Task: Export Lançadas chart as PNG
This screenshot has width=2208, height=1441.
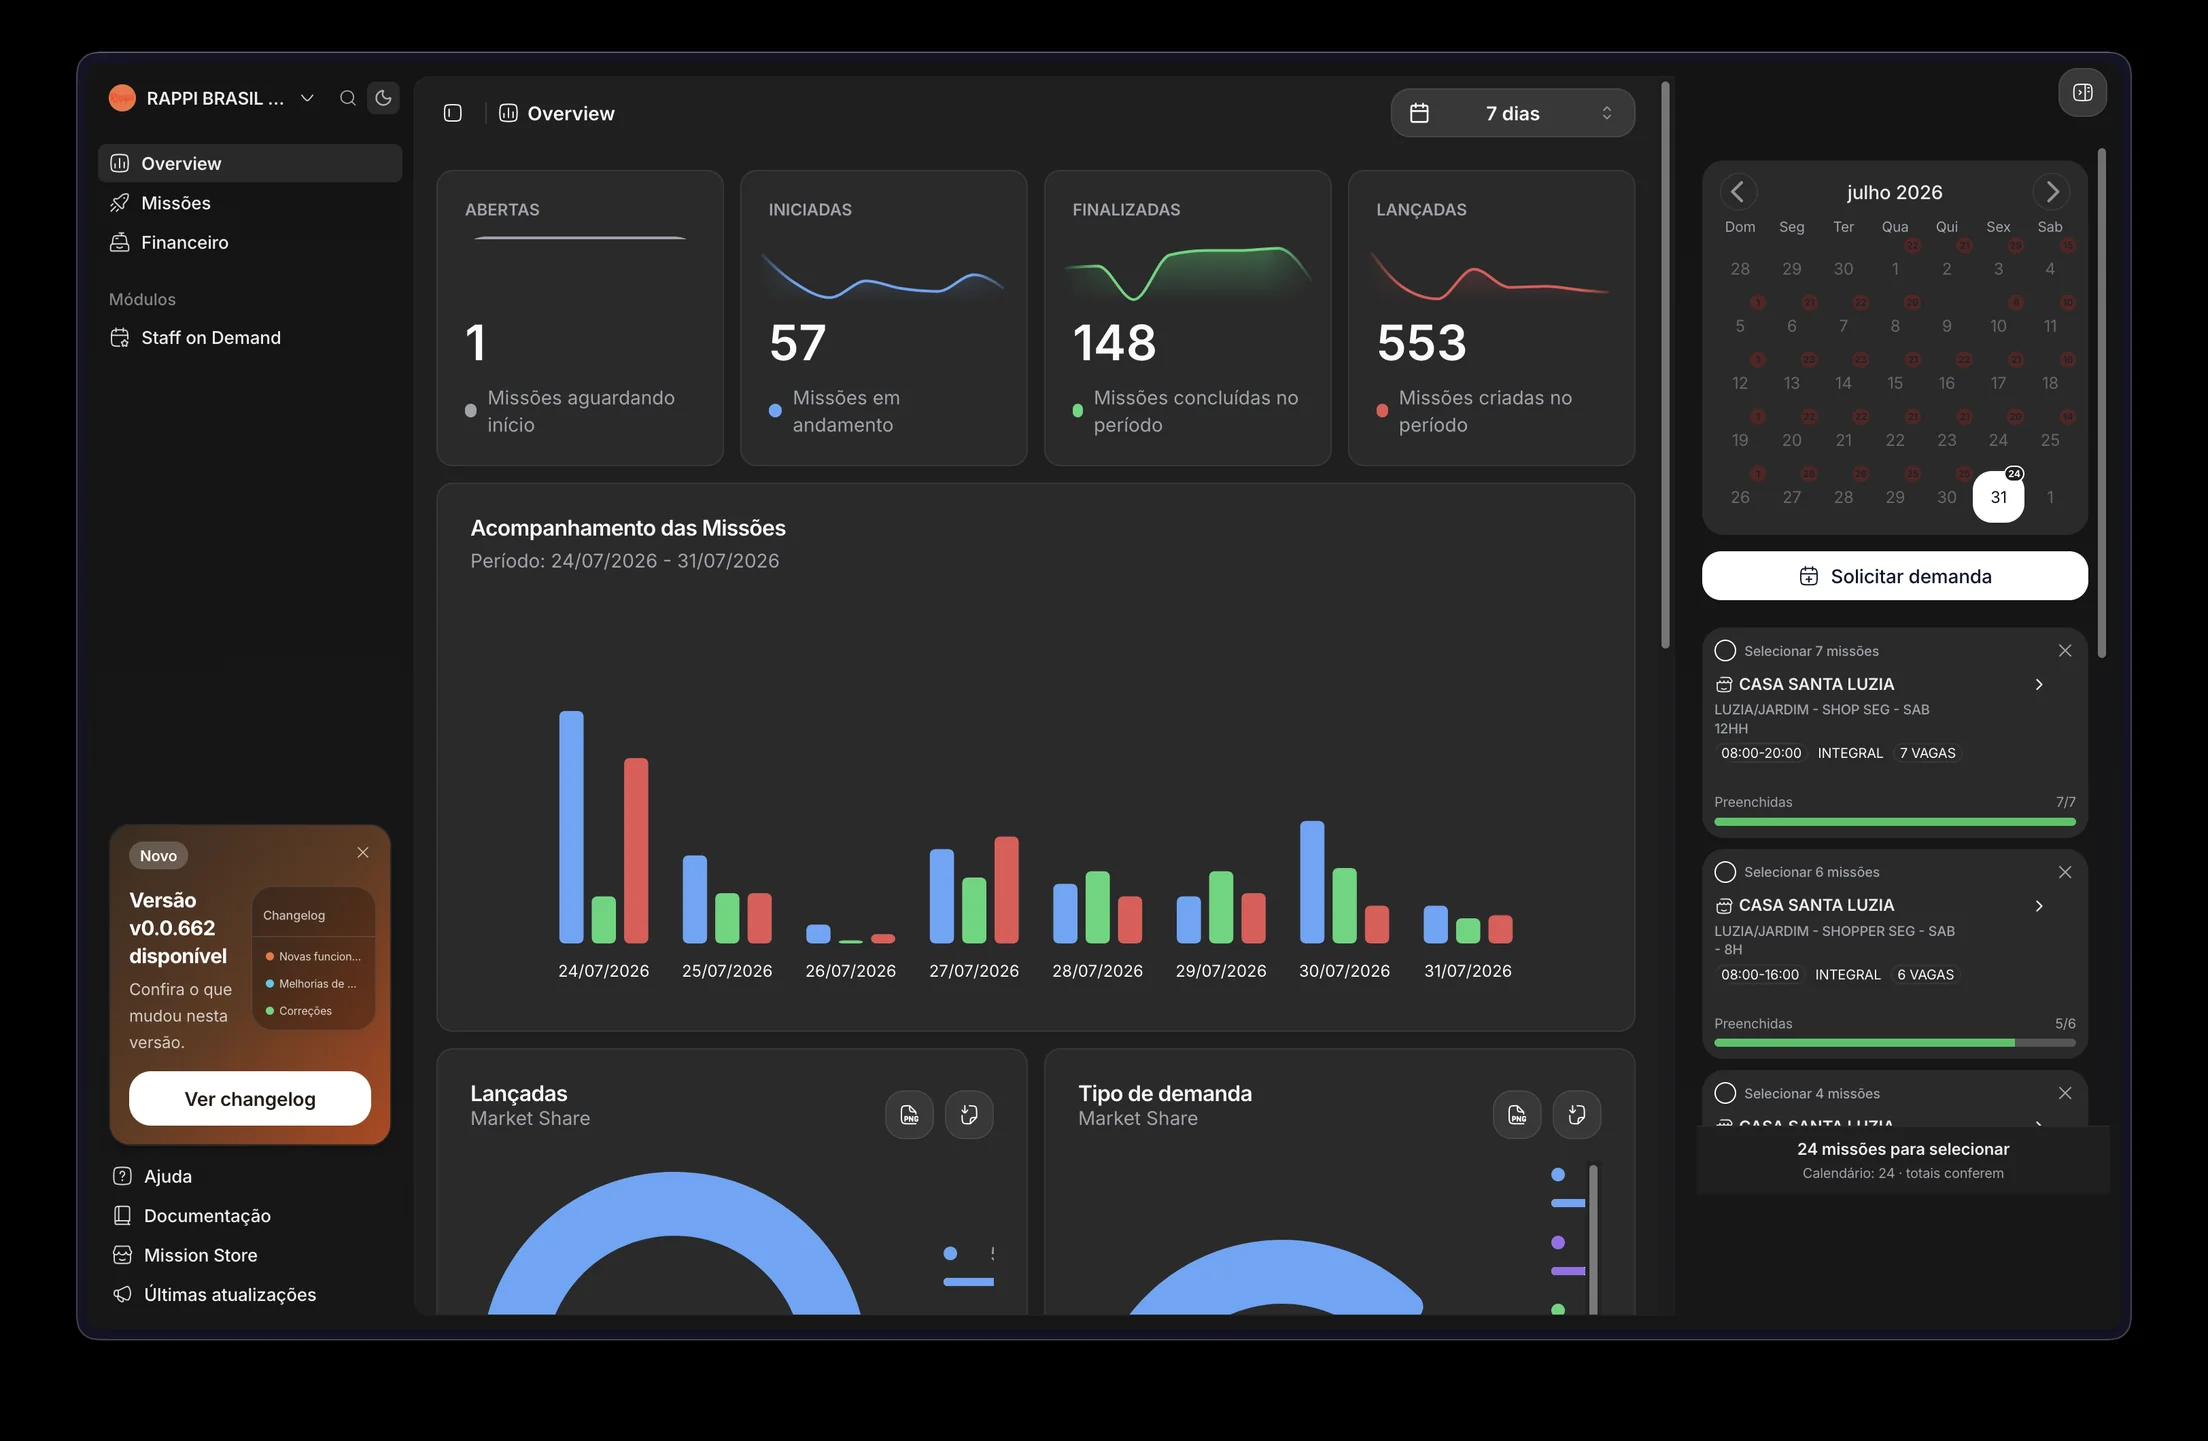Action: (909, 1114)
